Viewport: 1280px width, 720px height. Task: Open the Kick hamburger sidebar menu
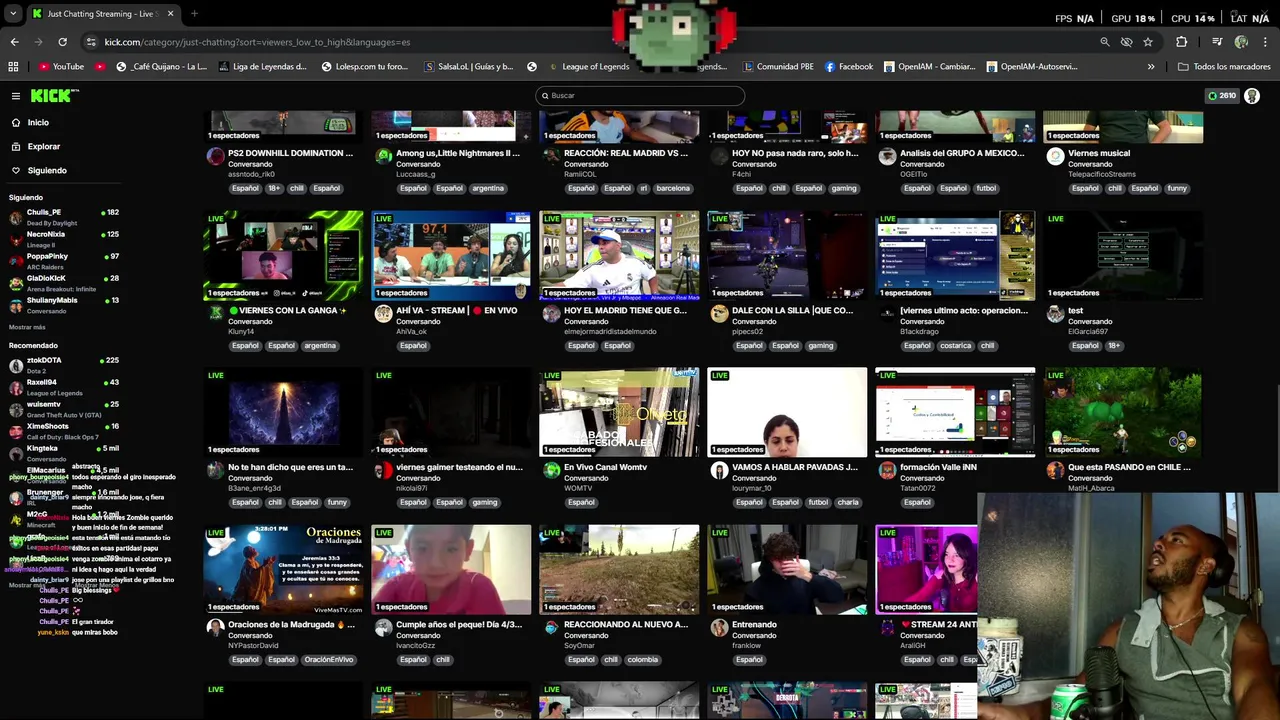coord(16,96)
